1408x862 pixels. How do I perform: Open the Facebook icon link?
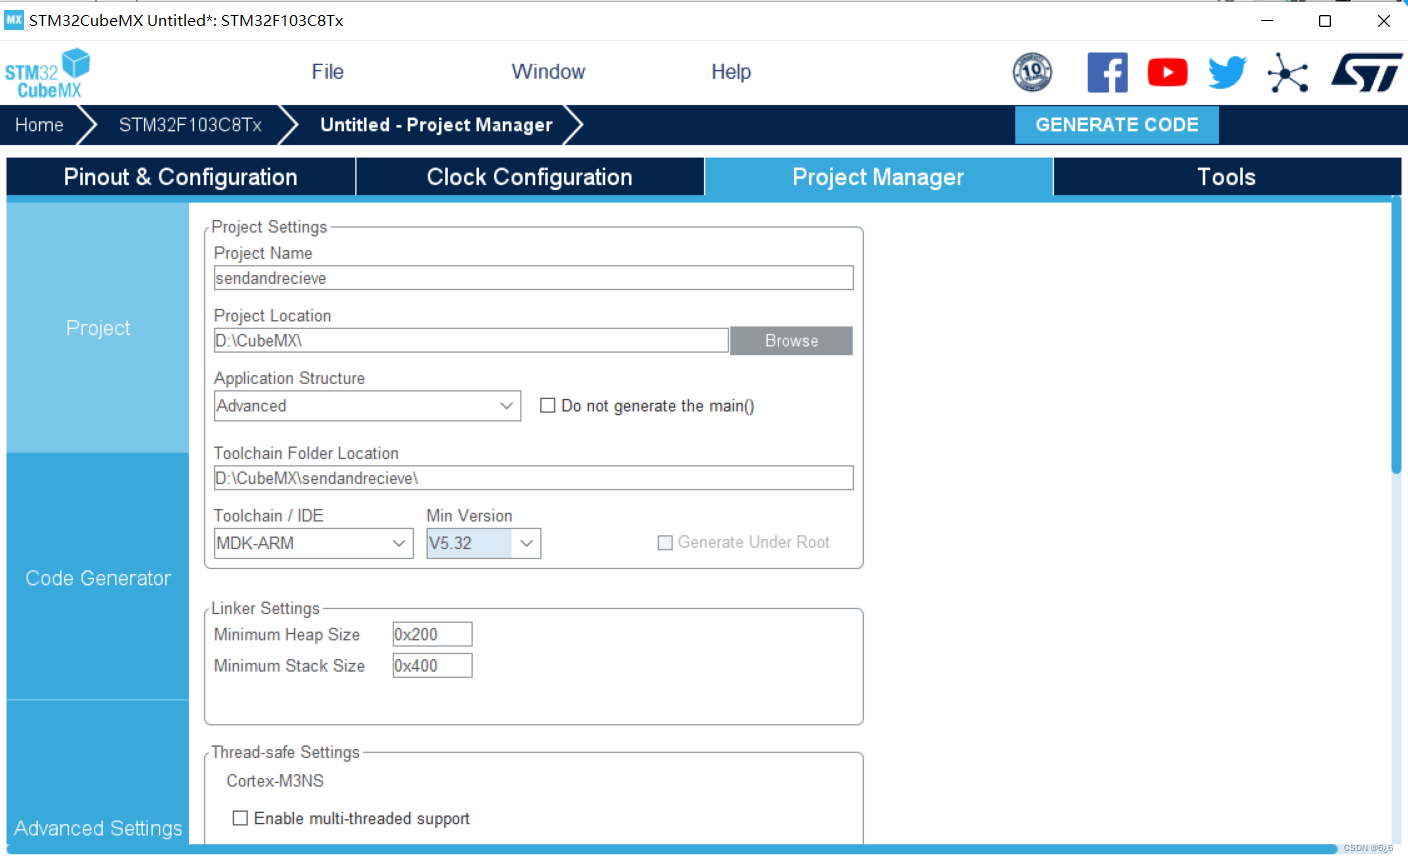pos(1107,72)
